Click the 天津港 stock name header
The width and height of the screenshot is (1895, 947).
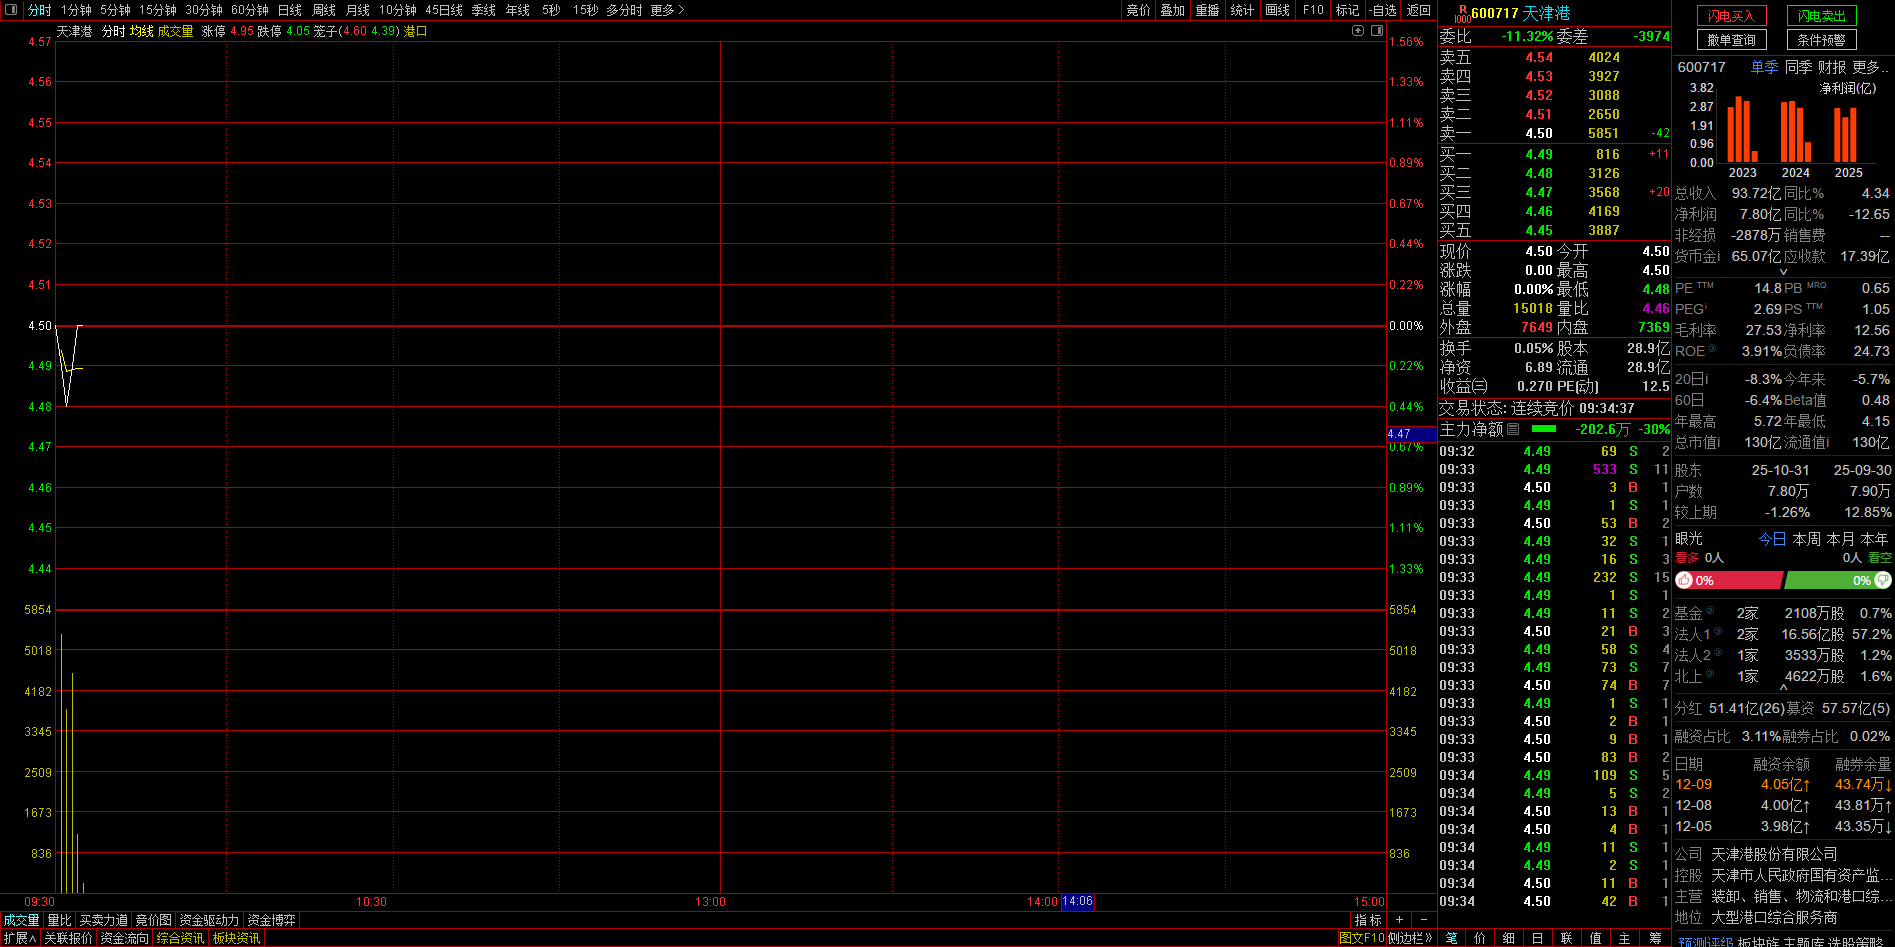[1546, 13]
